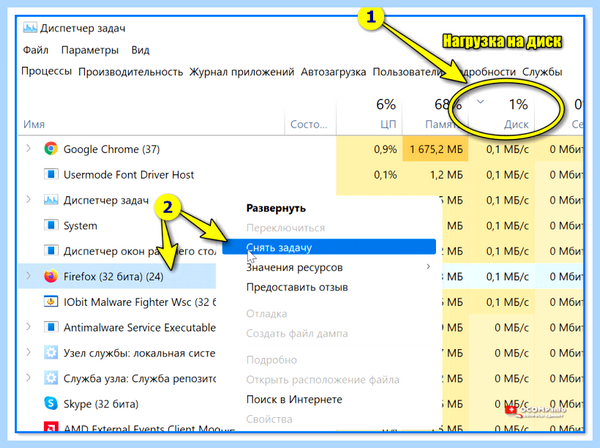Sort by the Память column header

(440, 124)
